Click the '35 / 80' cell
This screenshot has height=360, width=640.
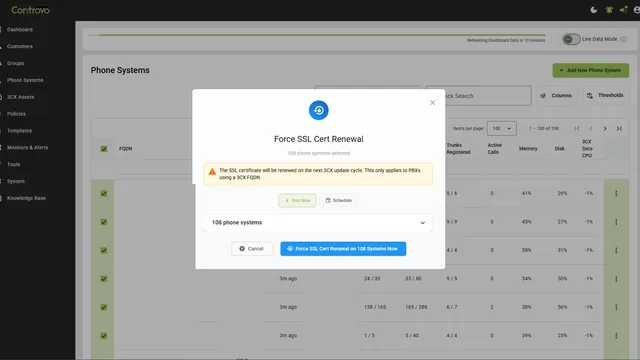click(x=413, y=279)
